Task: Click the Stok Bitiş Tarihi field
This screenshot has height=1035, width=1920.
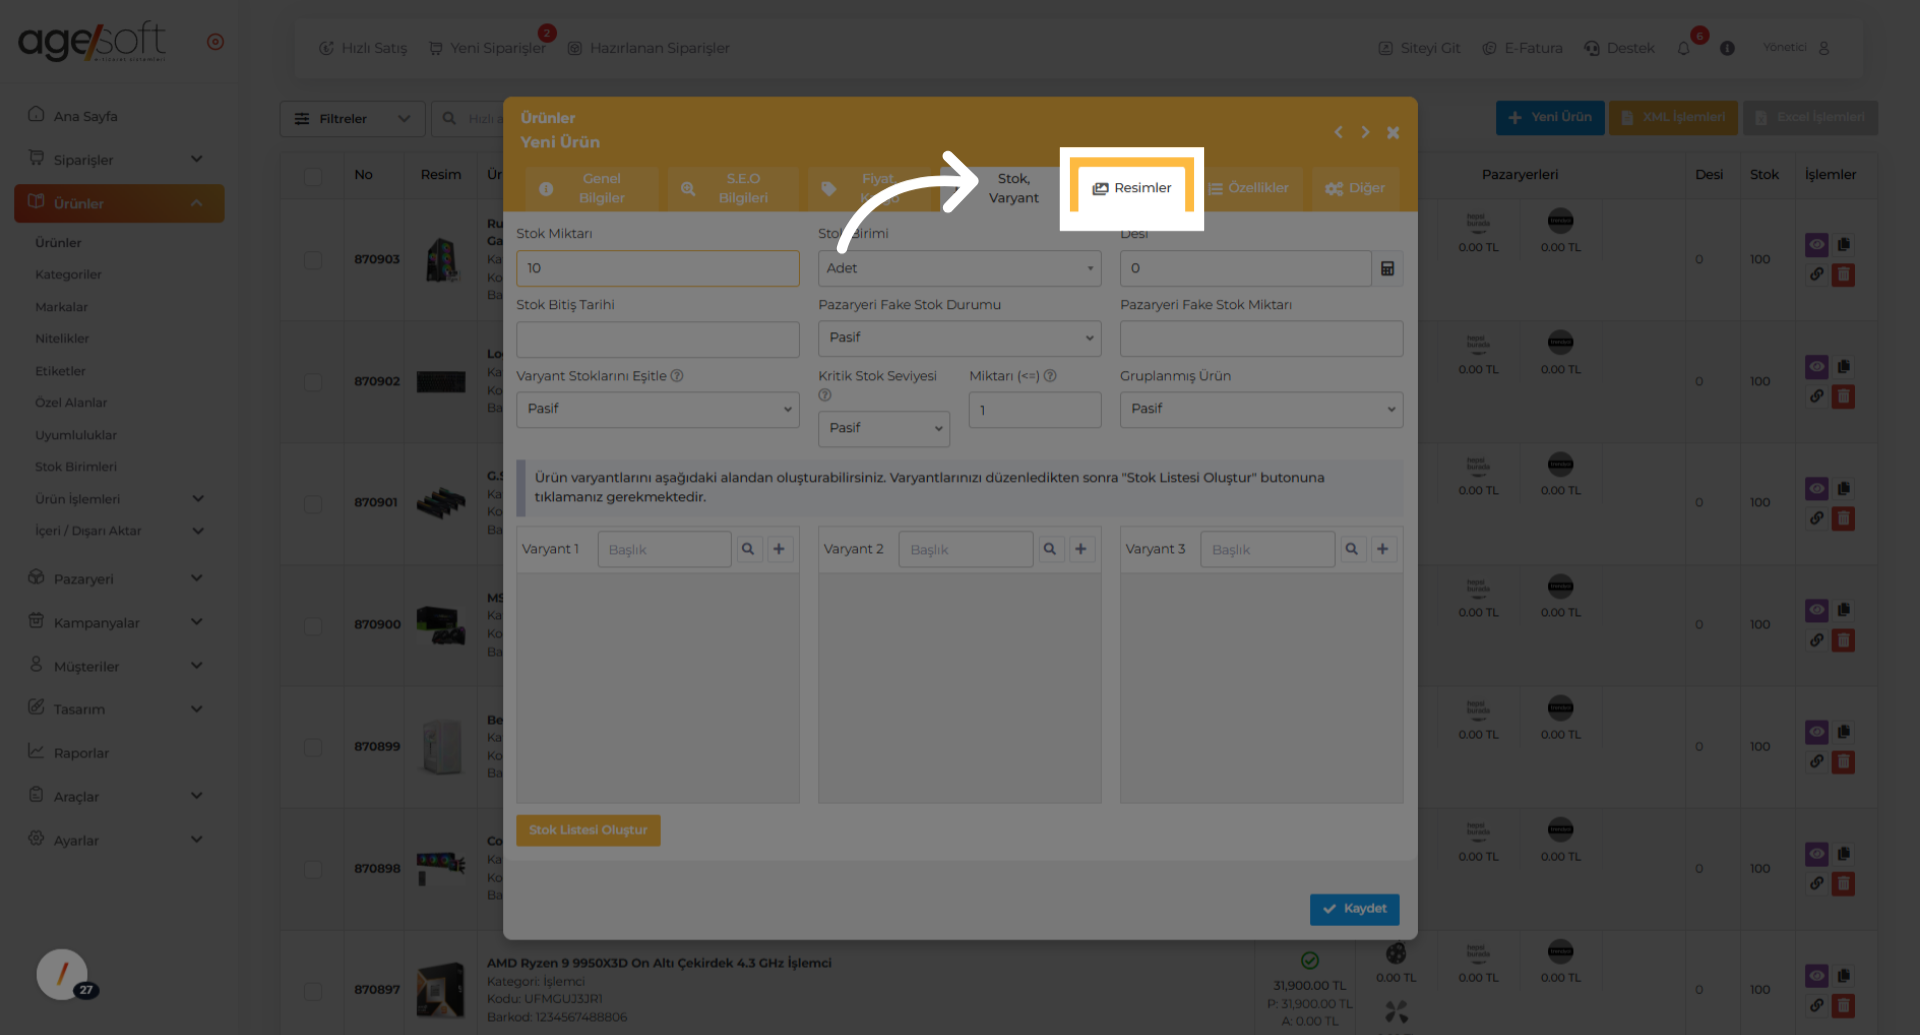Action: pos(657,339)
